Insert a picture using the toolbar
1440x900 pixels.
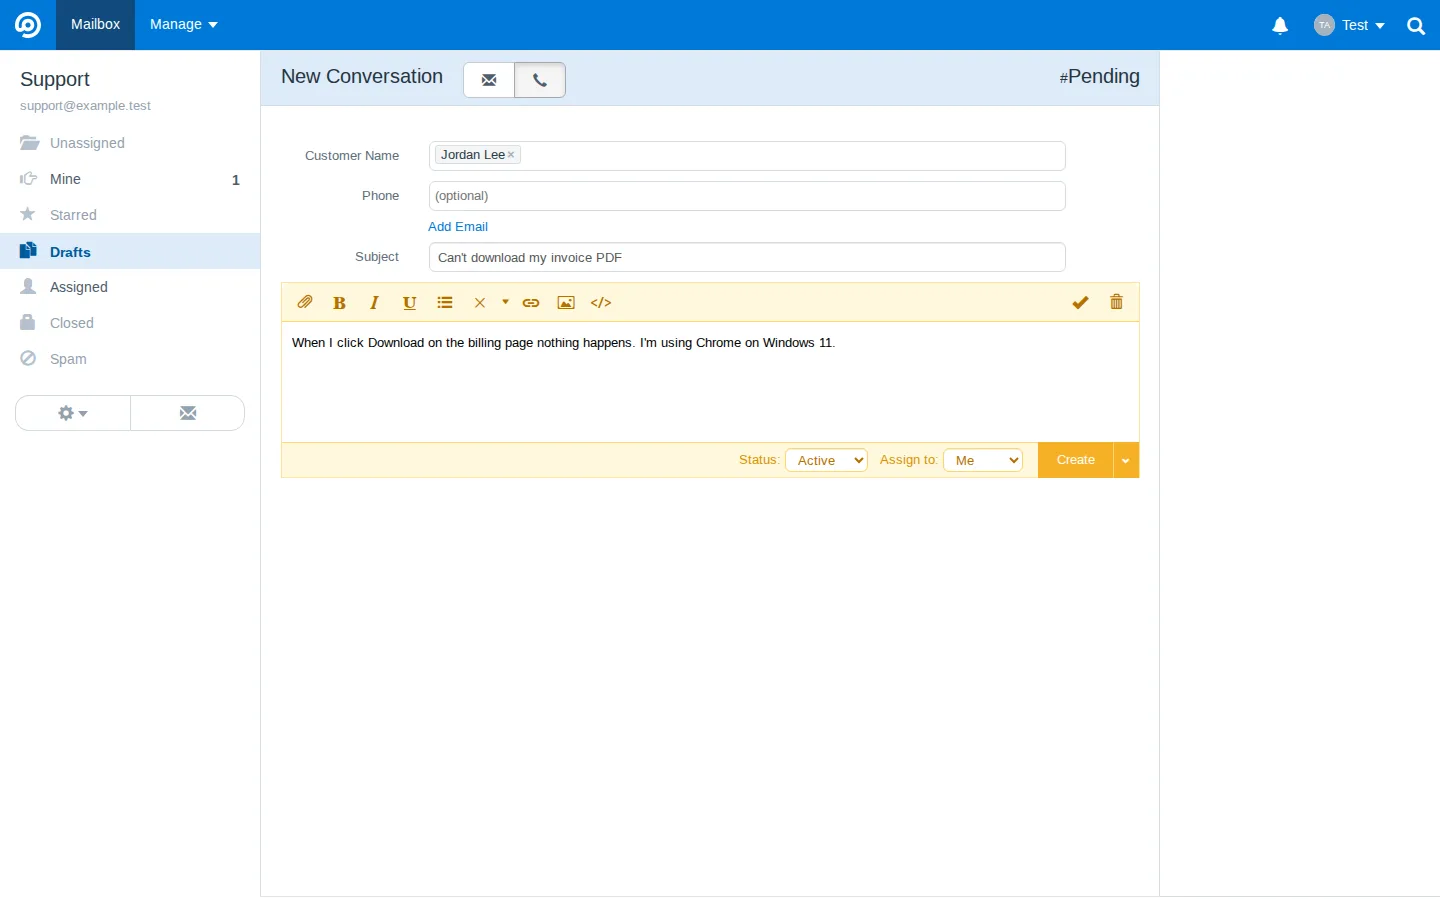(x=566, y=303)
